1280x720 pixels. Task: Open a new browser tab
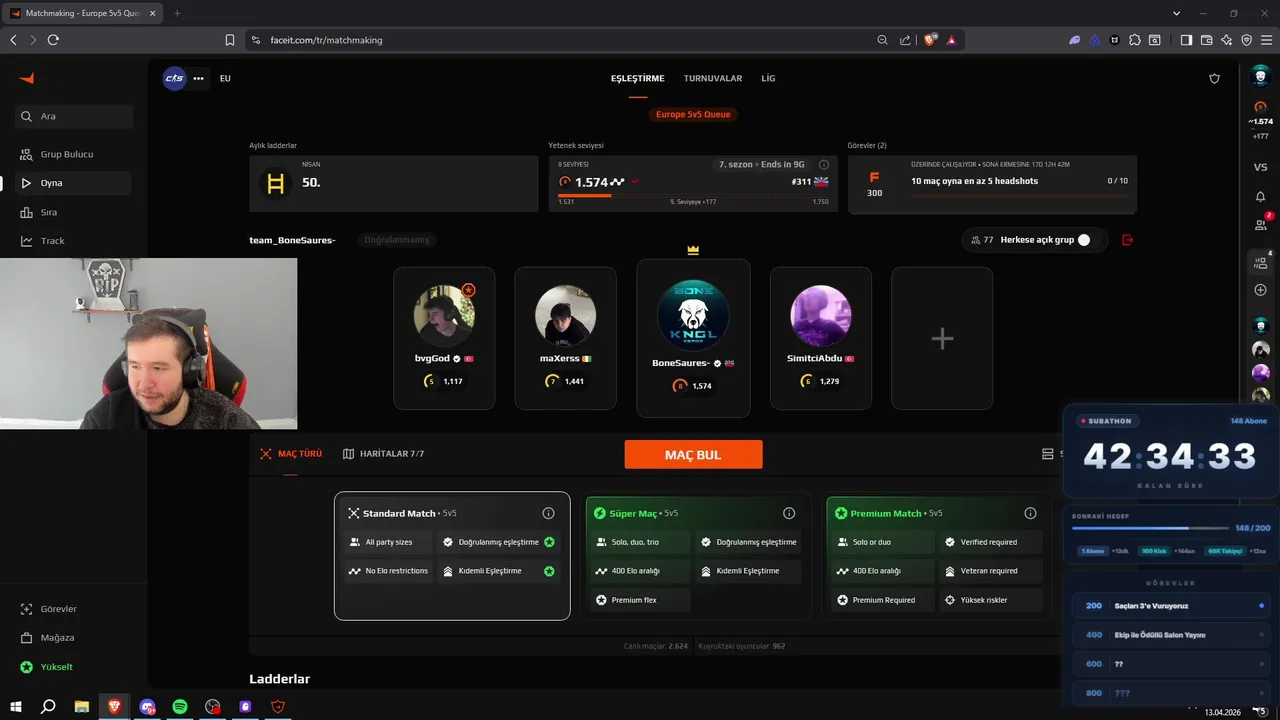pyautogui.click(x=177, y=13)
